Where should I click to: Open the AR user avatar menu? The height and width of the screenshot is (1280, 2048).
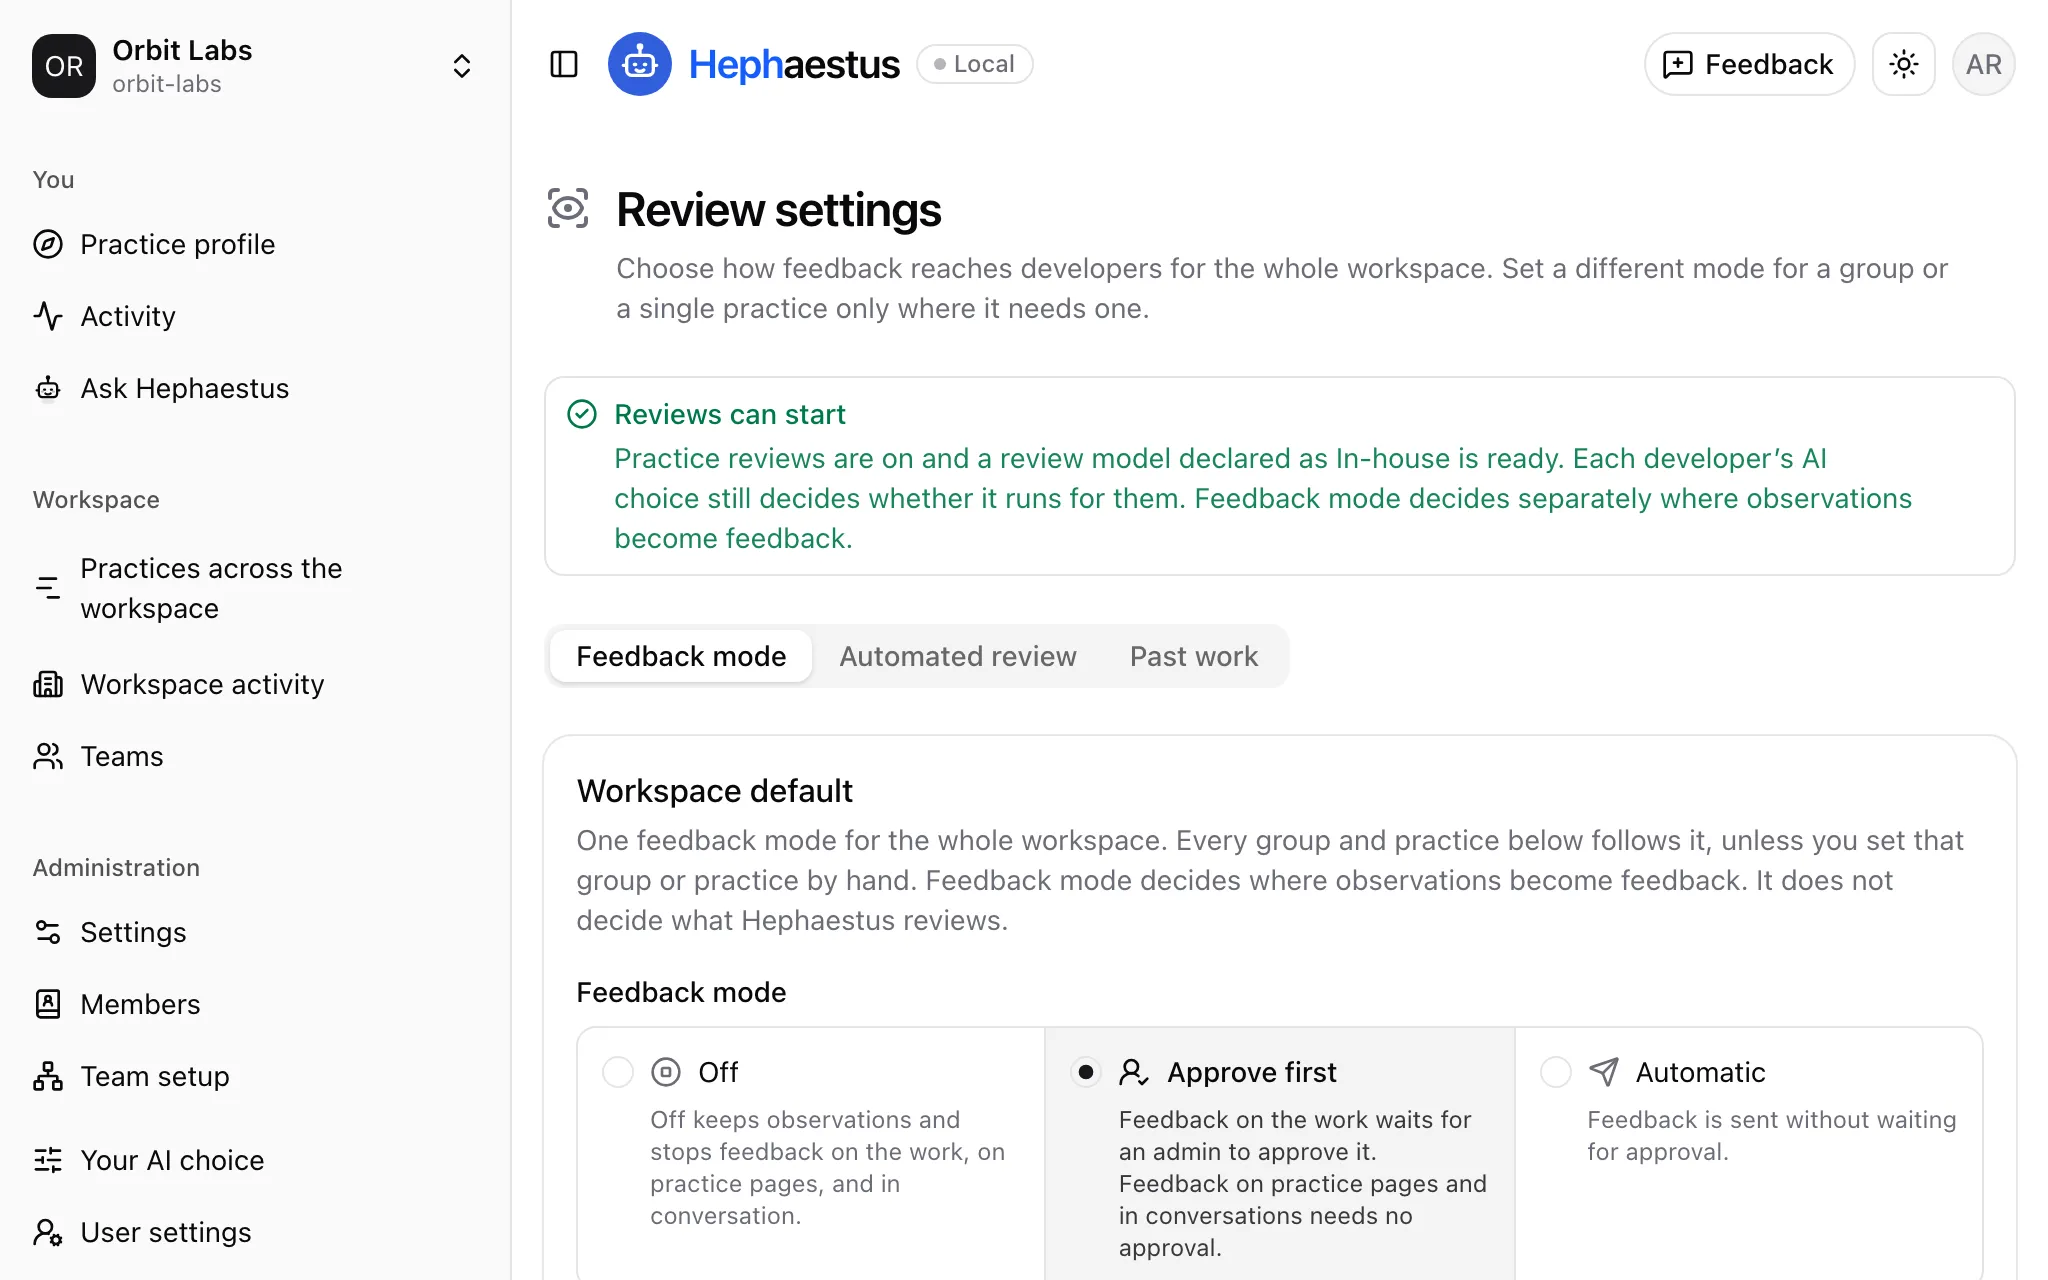pos(1984,64)
